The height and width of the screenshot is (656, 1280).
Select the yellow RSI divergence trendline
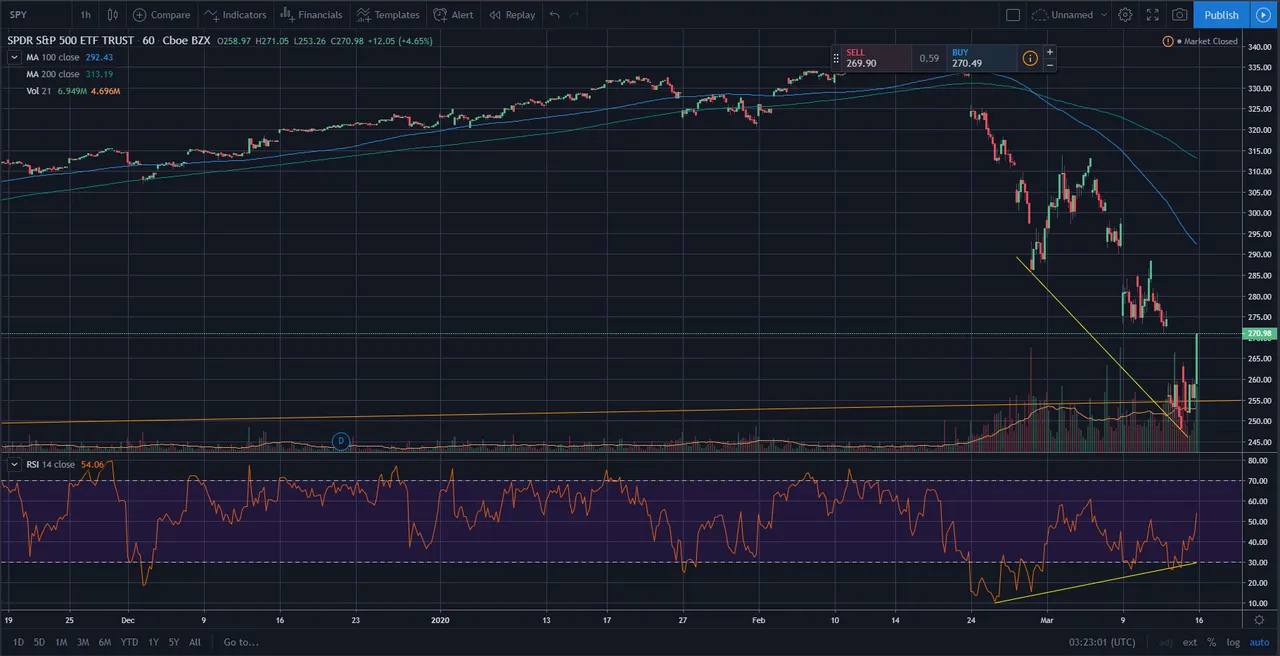(x=1095, y=583)
